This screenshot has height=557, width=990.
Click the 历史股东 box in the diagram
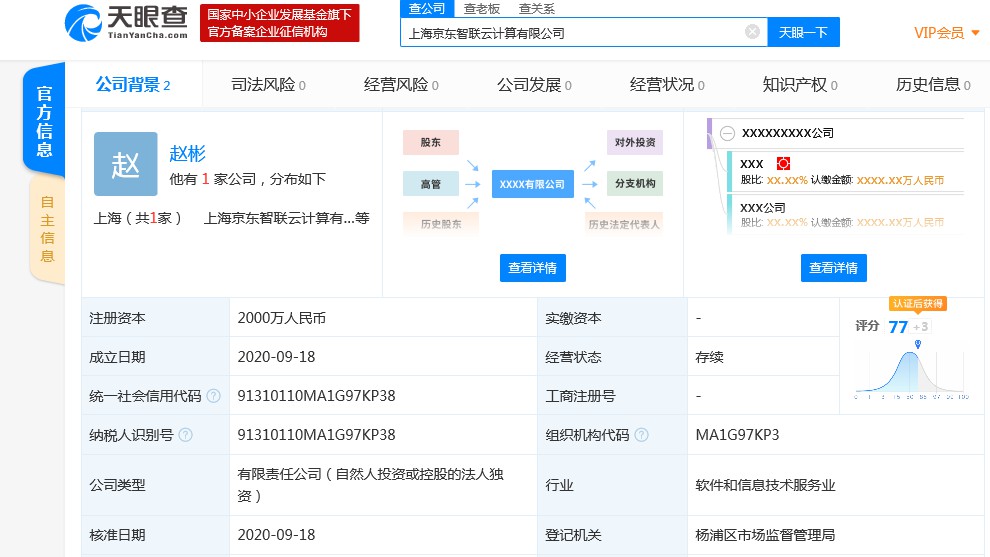tap(441, 224)
